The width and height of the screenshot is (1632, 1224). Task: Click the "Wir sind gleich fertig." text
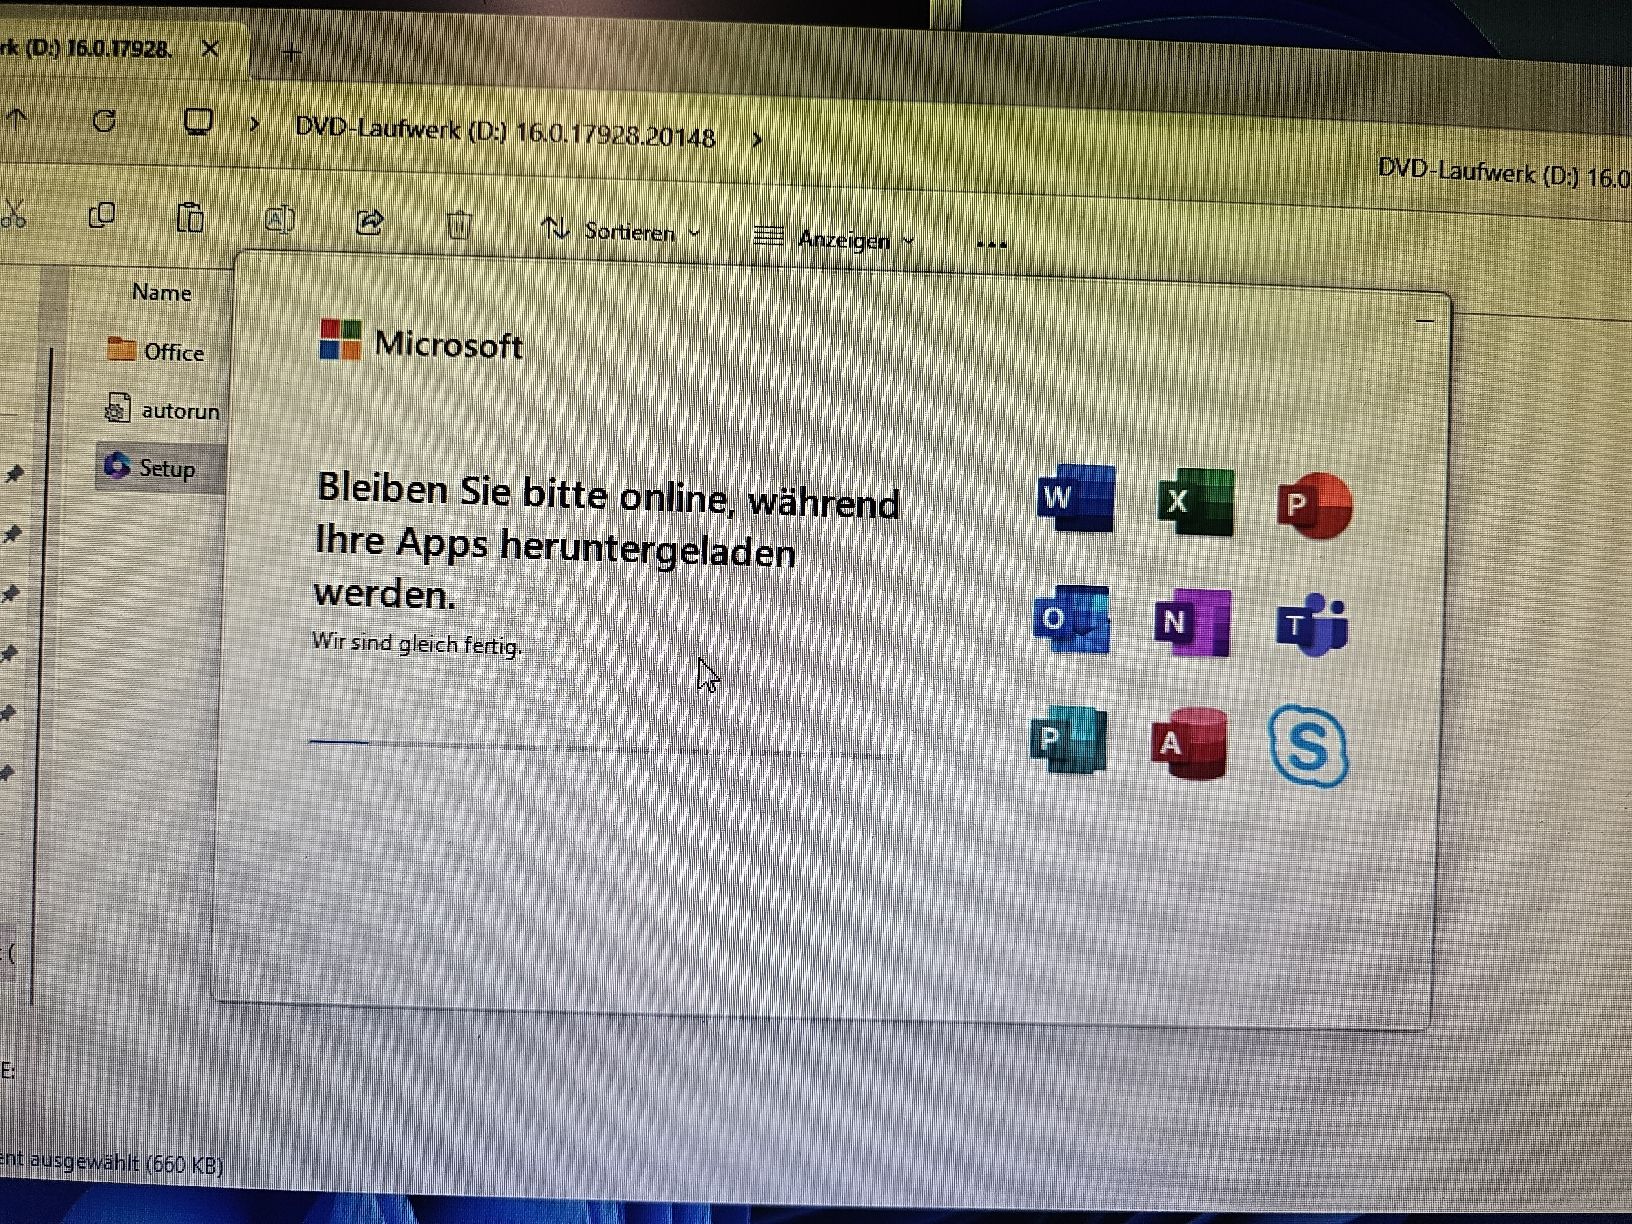[416, 643]
